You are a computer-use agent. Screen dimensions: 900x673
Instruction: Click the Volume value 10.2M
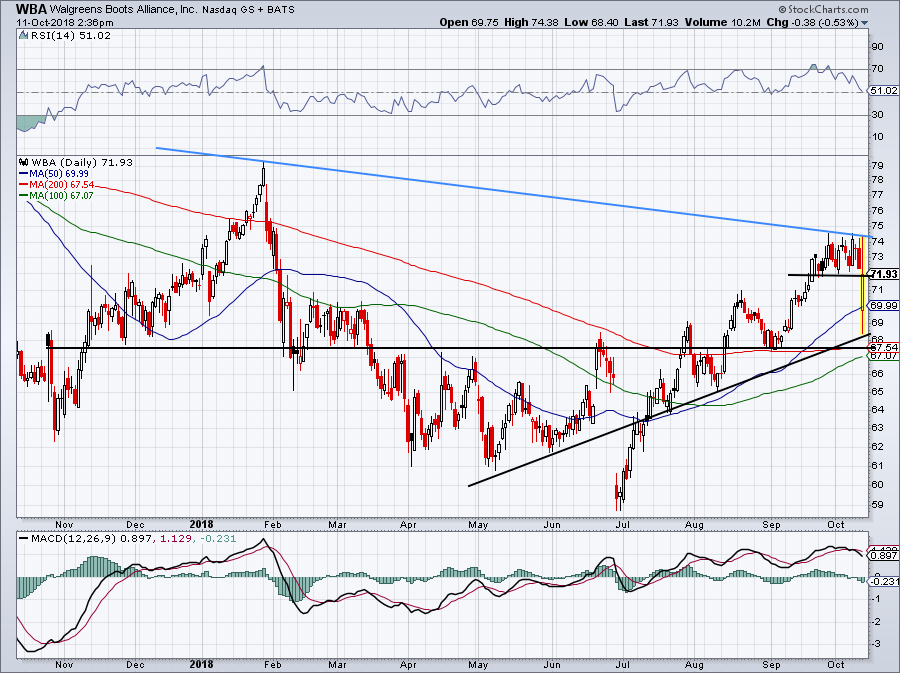tap(745, 23)
